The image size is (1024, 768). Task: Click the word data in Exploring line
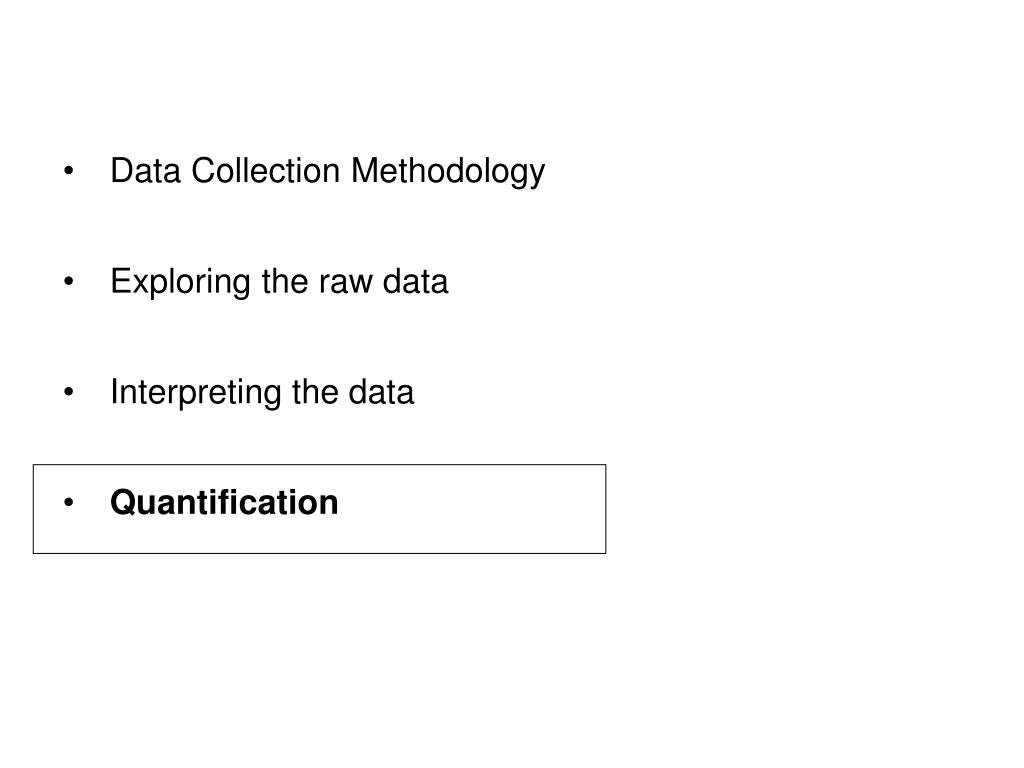pos(415,282)
